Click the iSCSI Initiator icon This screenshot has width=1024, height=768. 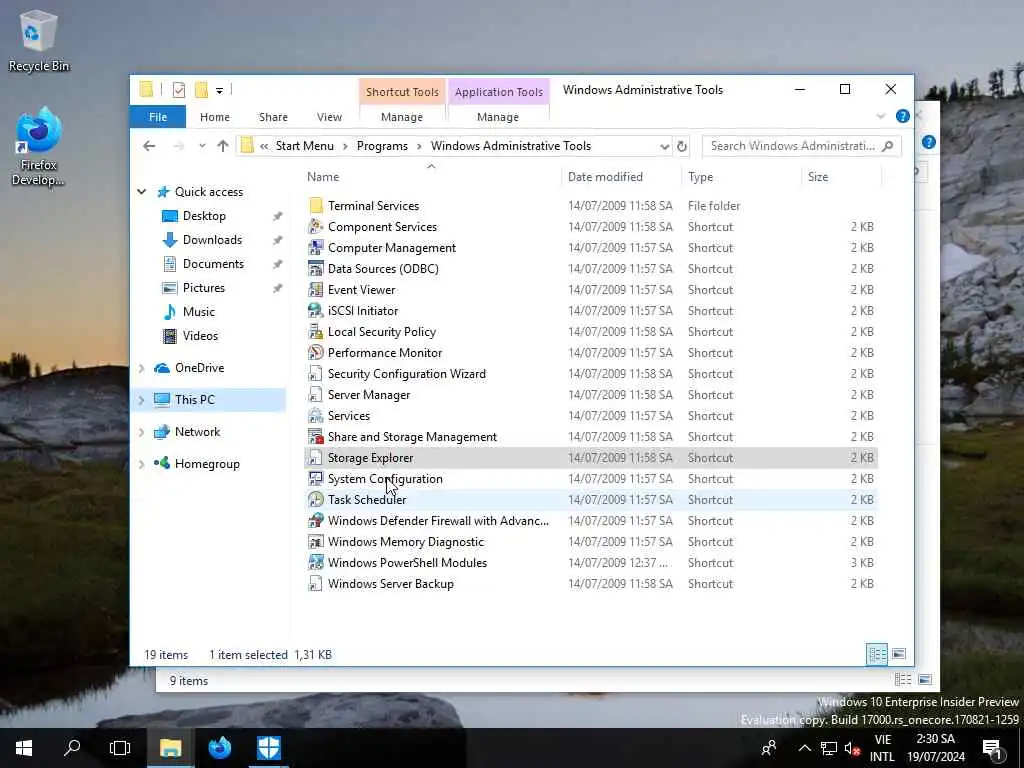pos(316,310)
